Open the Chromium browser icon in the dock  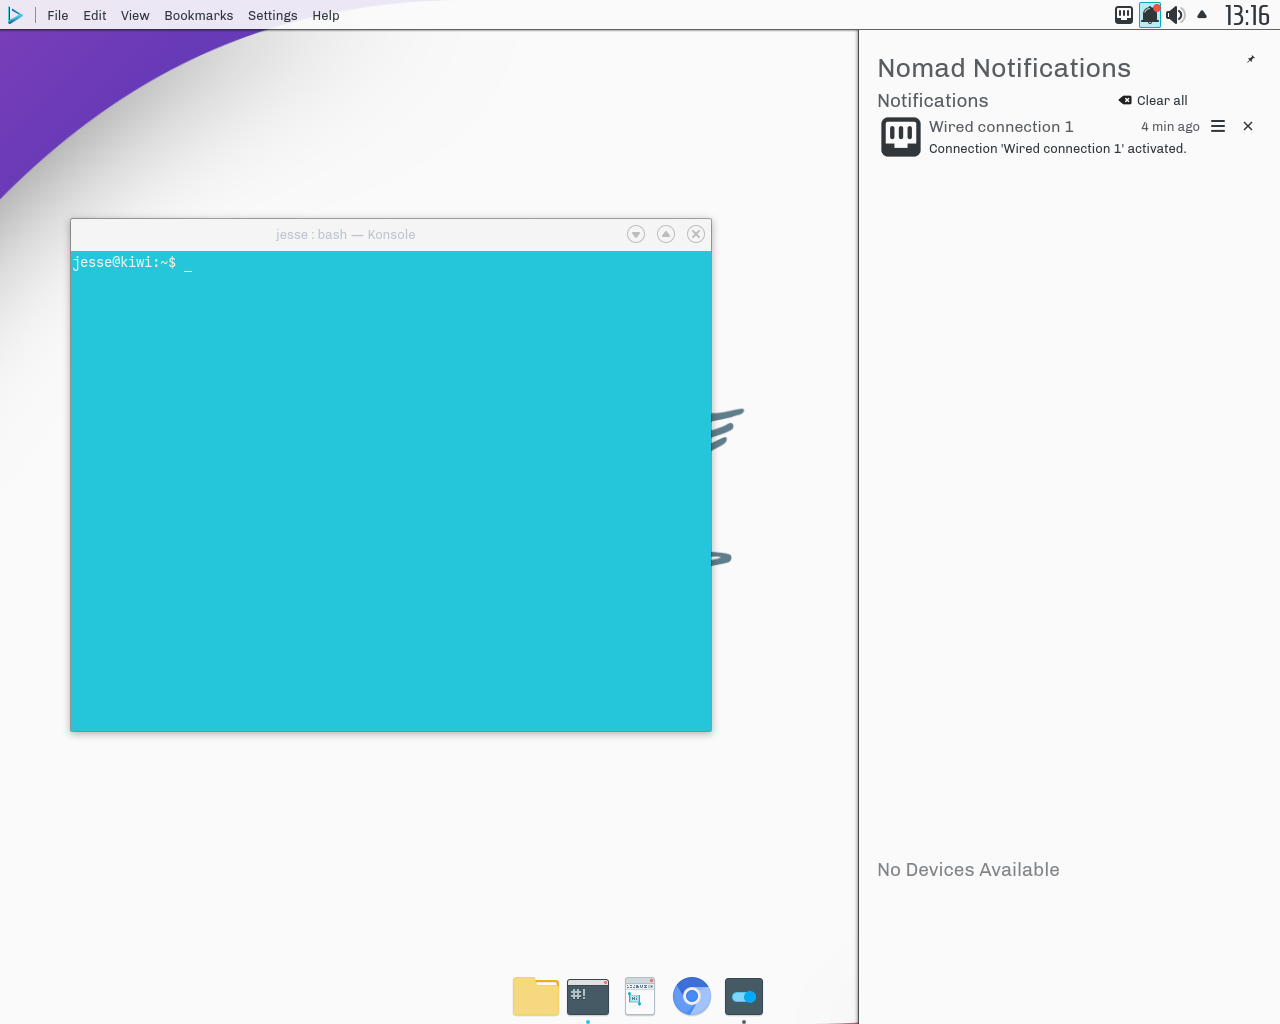point(692,996)
